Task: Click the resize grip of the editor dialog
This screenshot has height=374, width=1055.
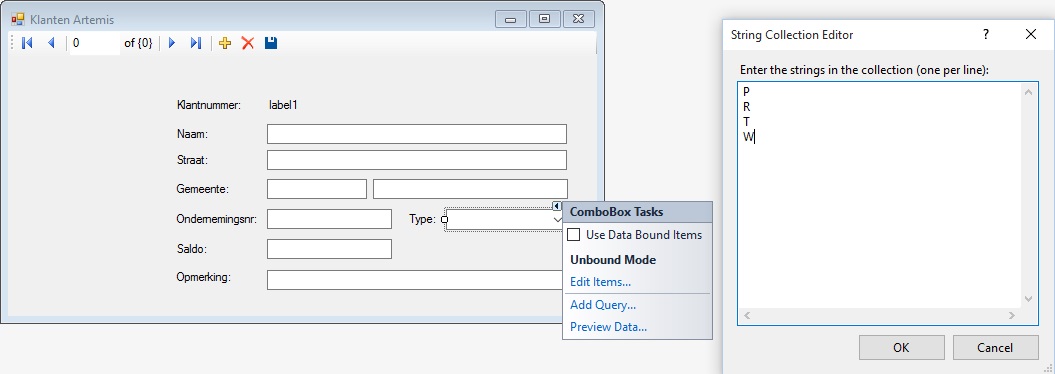Action: click(1049, 369)
